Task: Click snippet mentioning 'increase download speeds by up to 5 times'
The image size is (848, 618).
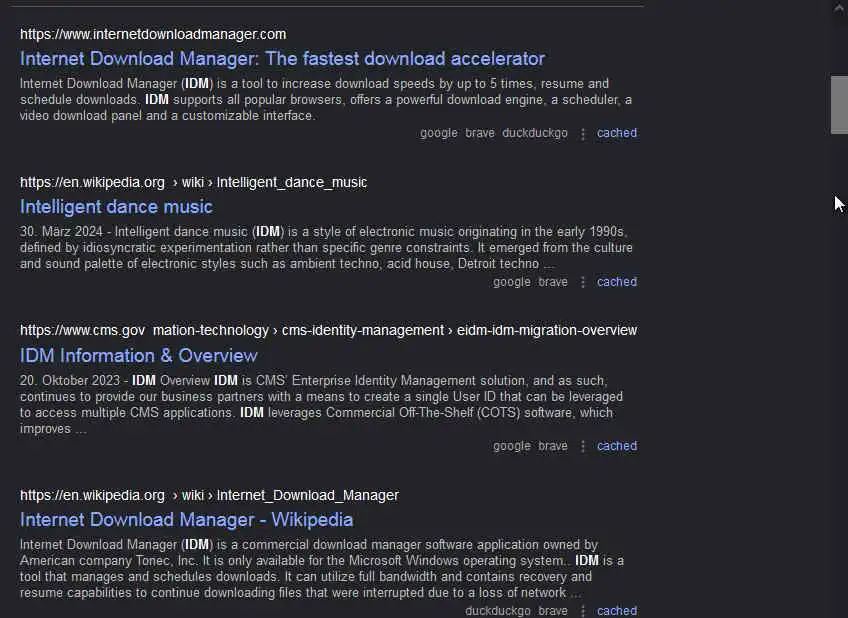Action: coord(326,99)
